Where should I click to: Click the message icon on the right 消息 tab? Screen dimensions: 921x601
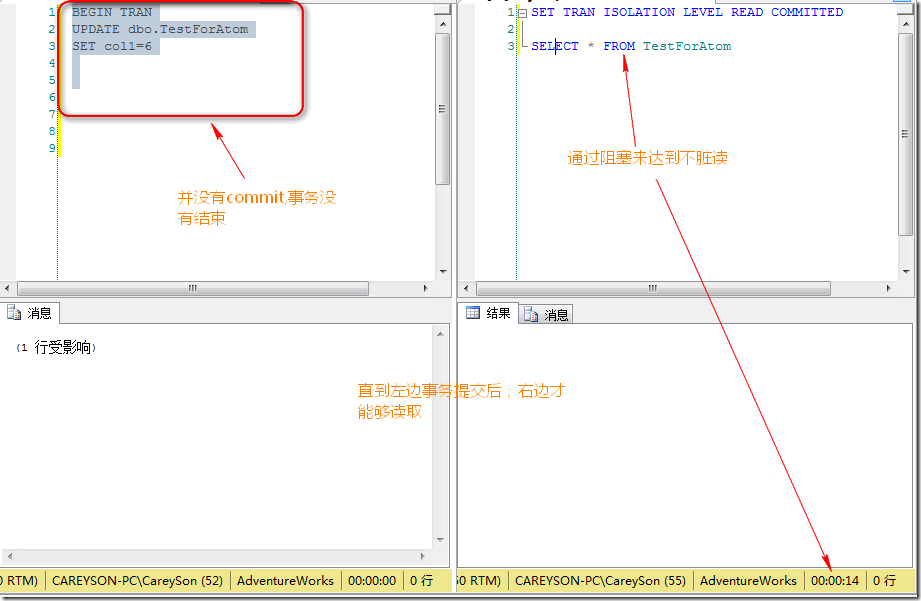(x=531, y=313)
